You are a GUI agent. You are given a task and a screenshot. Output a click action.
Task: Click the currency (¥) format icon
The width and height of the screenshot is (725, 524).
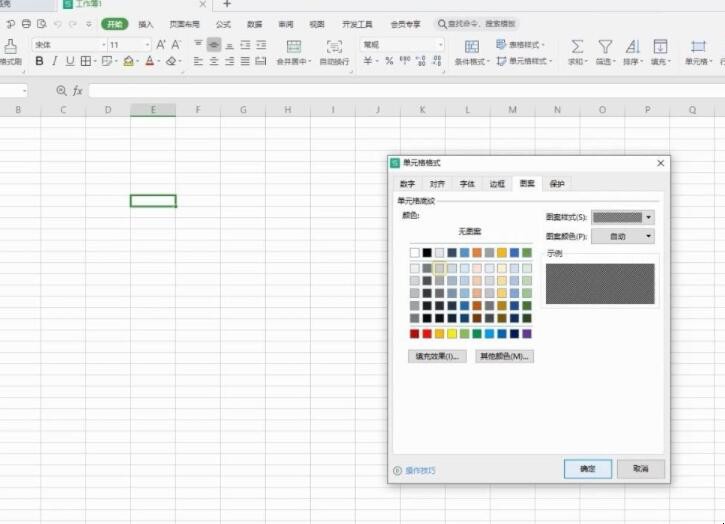pos(368,61)
